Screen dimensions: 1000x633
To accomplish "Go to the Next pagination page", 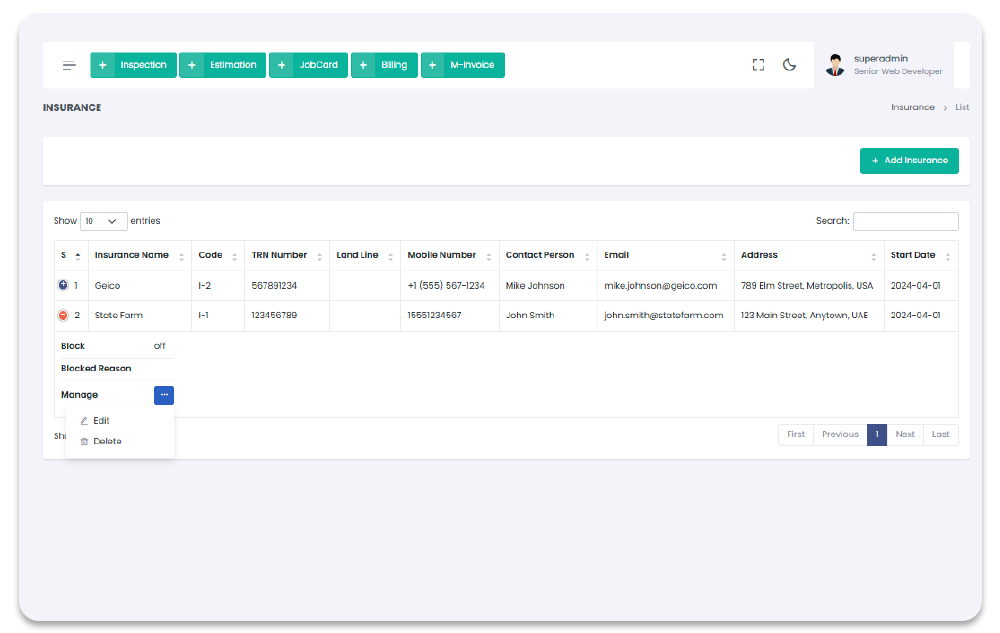I will pyautogui.click(x=904, y=435).
